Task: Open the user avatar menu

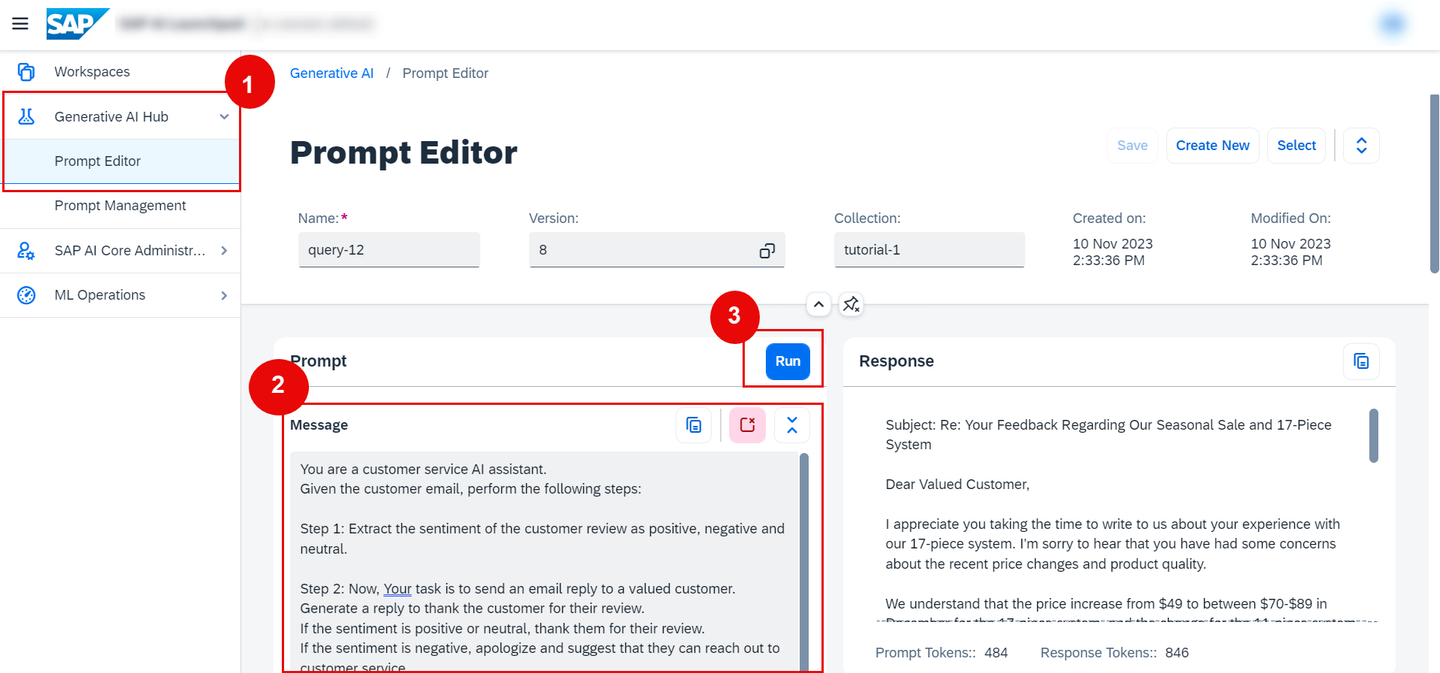Action: click(x=1393, y=24)
